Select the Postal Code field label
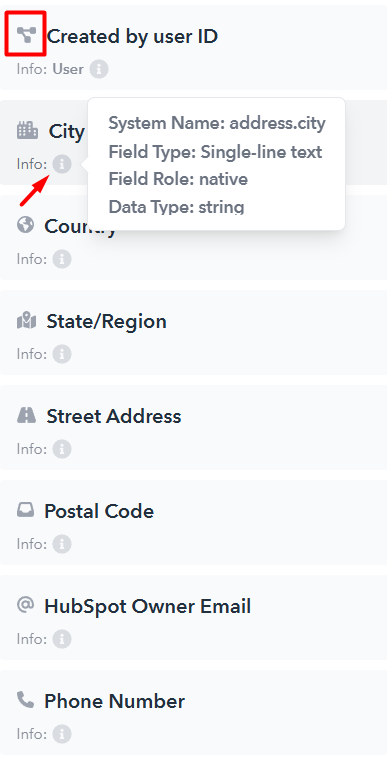The width and height of the screenshot is (387, 760). point(99,511)
